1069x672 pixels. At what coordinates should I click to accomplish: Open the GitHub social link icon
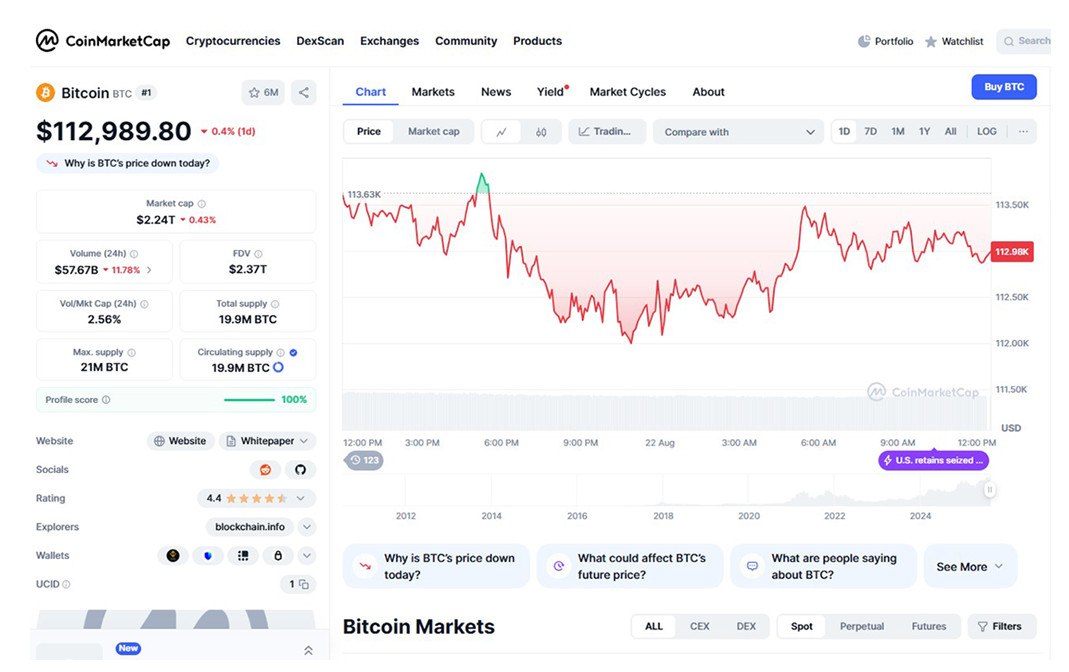300,470
